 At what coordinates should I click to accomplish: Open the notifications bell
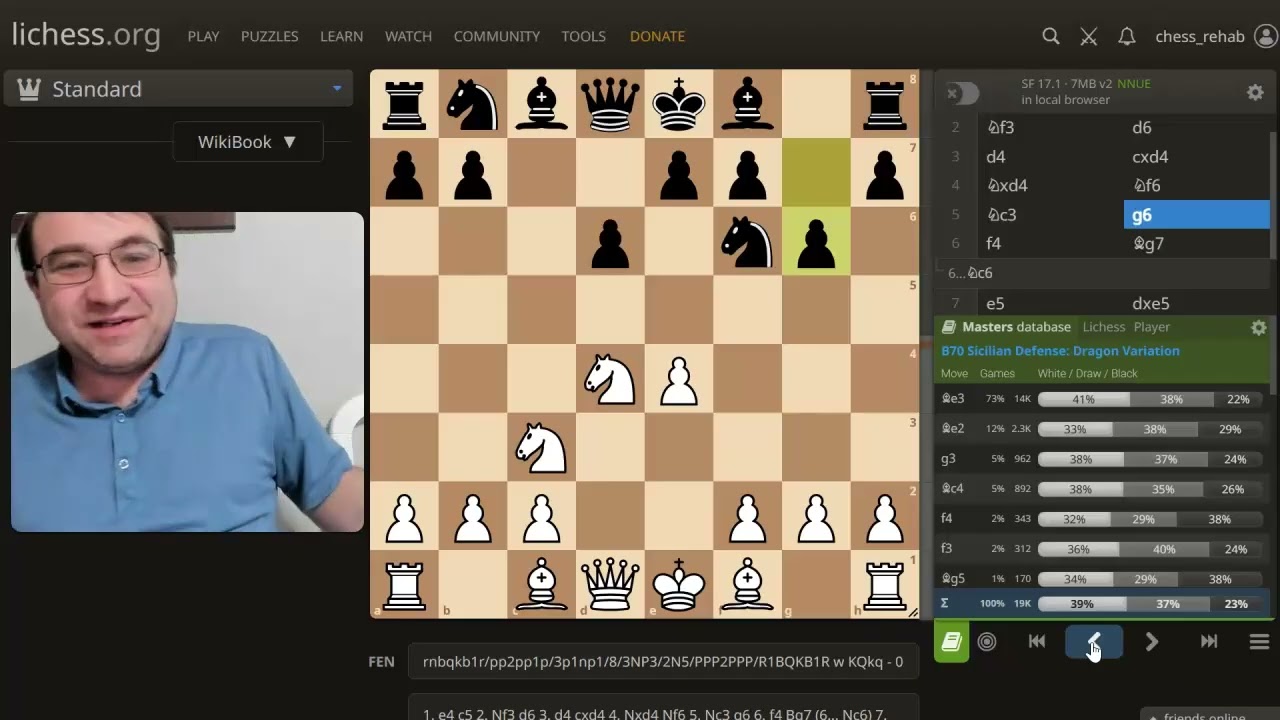pyautogui.click(x=1127, y=36)
